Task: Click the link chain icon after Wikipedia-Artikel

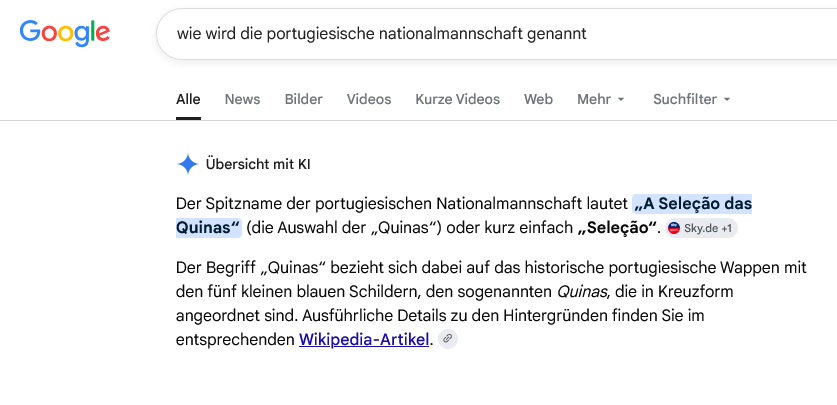Action: click(x=448, y=339)
